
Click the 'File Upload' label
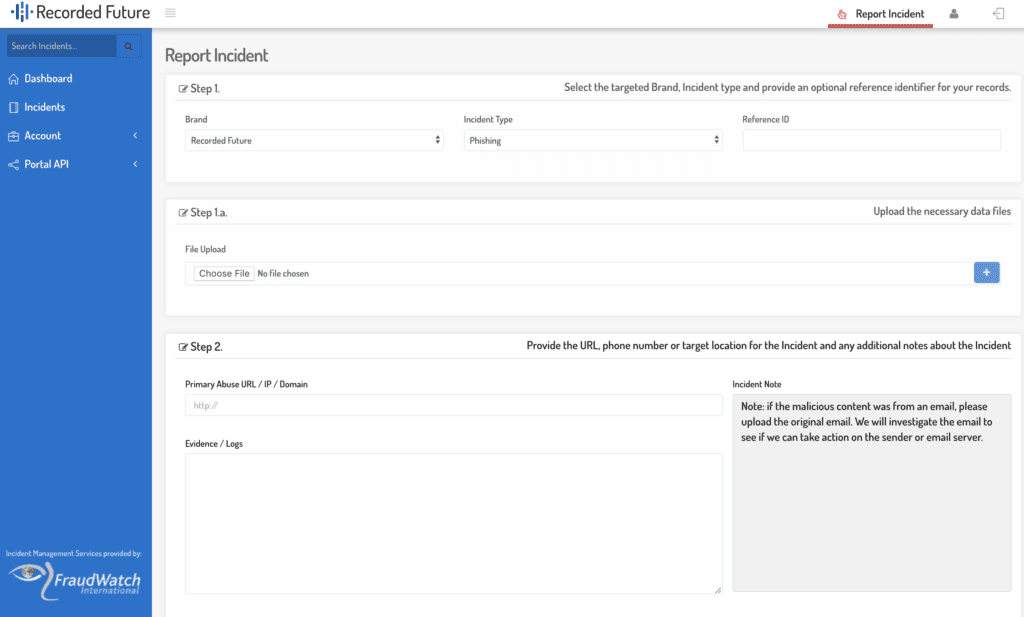click(x=205, y=249)
